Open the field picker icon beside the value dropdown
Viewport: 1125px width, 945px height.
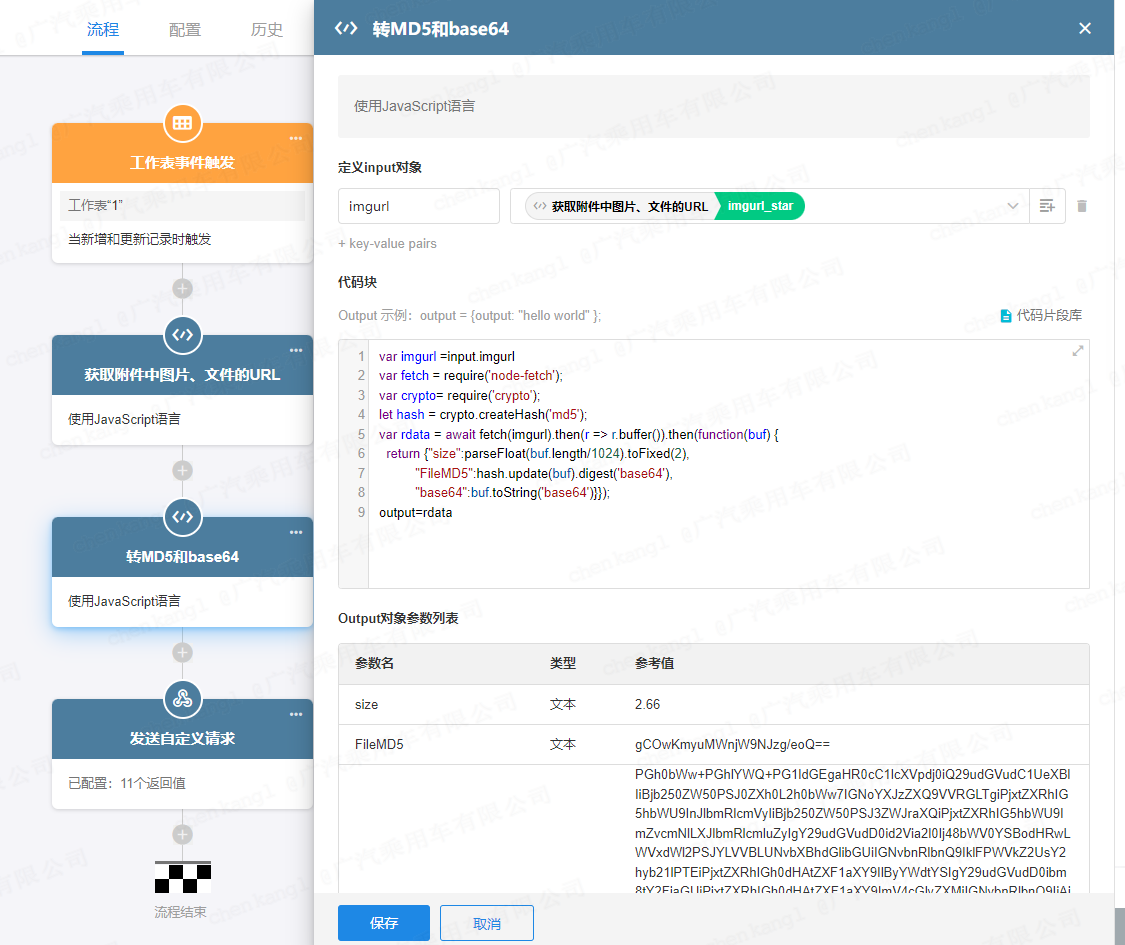[x=1047, y=206]
